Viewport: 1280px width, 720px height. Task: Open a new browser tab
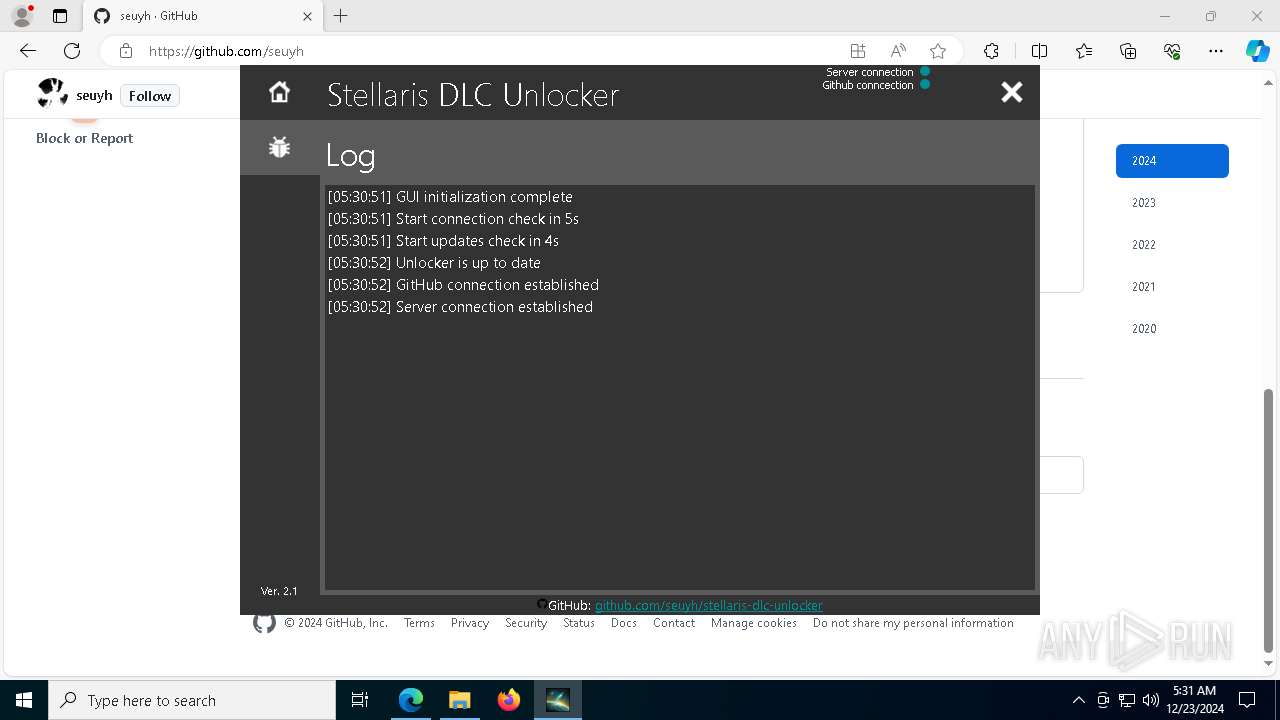[x=341, y=16]
